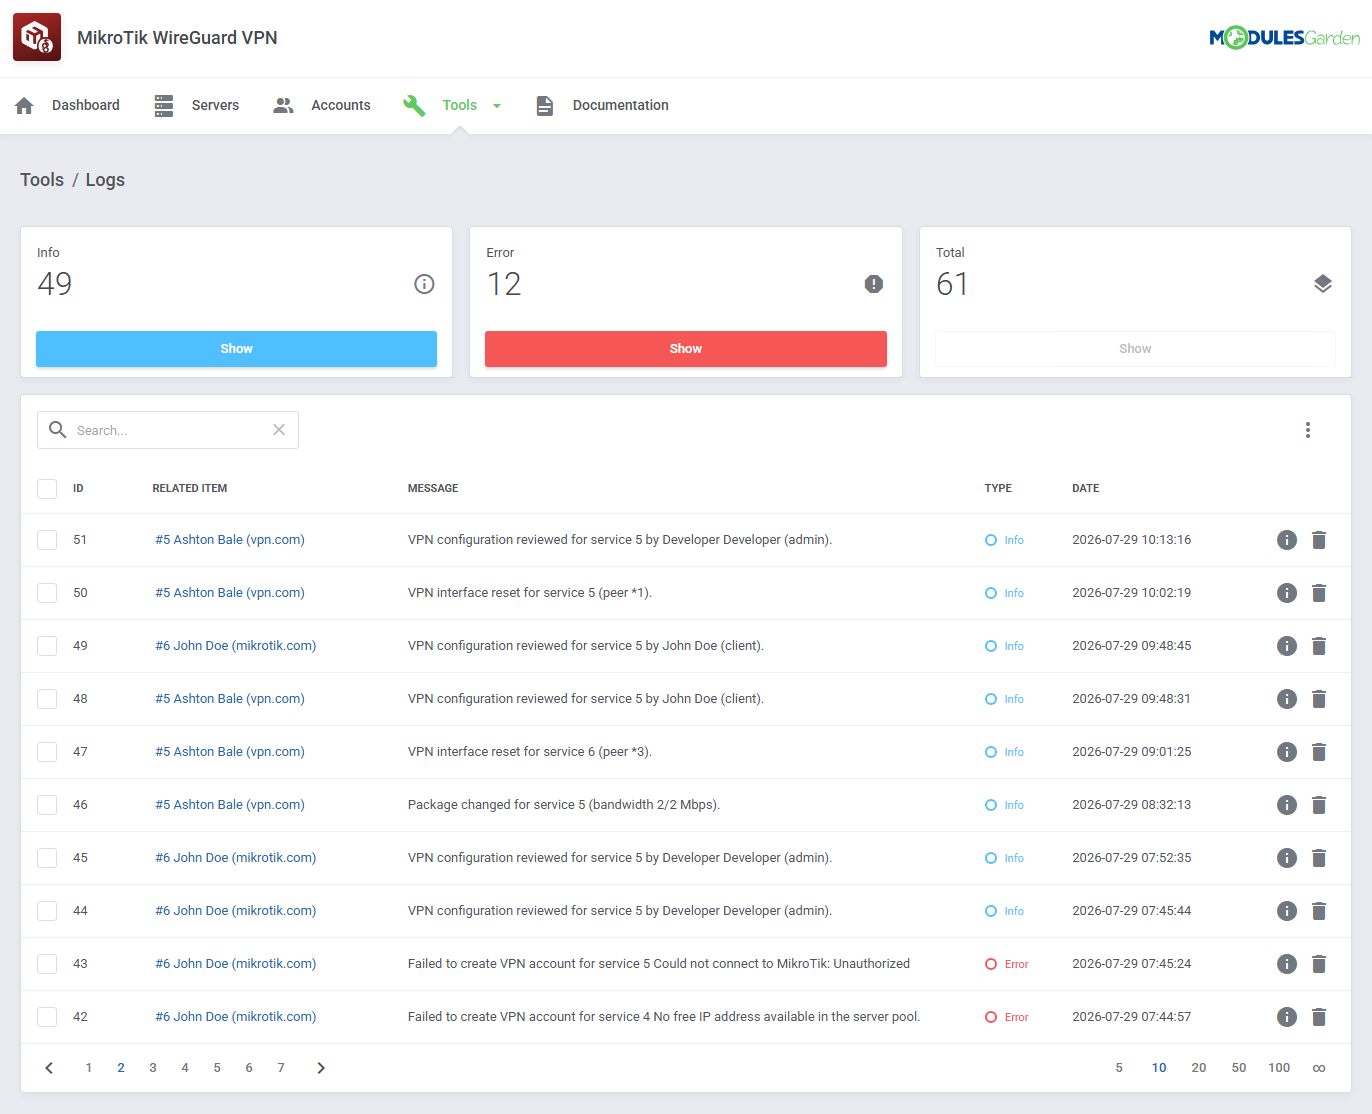Click the Error card alert icon
This screenshot has height=1114, width=1372.
(874, 284)
